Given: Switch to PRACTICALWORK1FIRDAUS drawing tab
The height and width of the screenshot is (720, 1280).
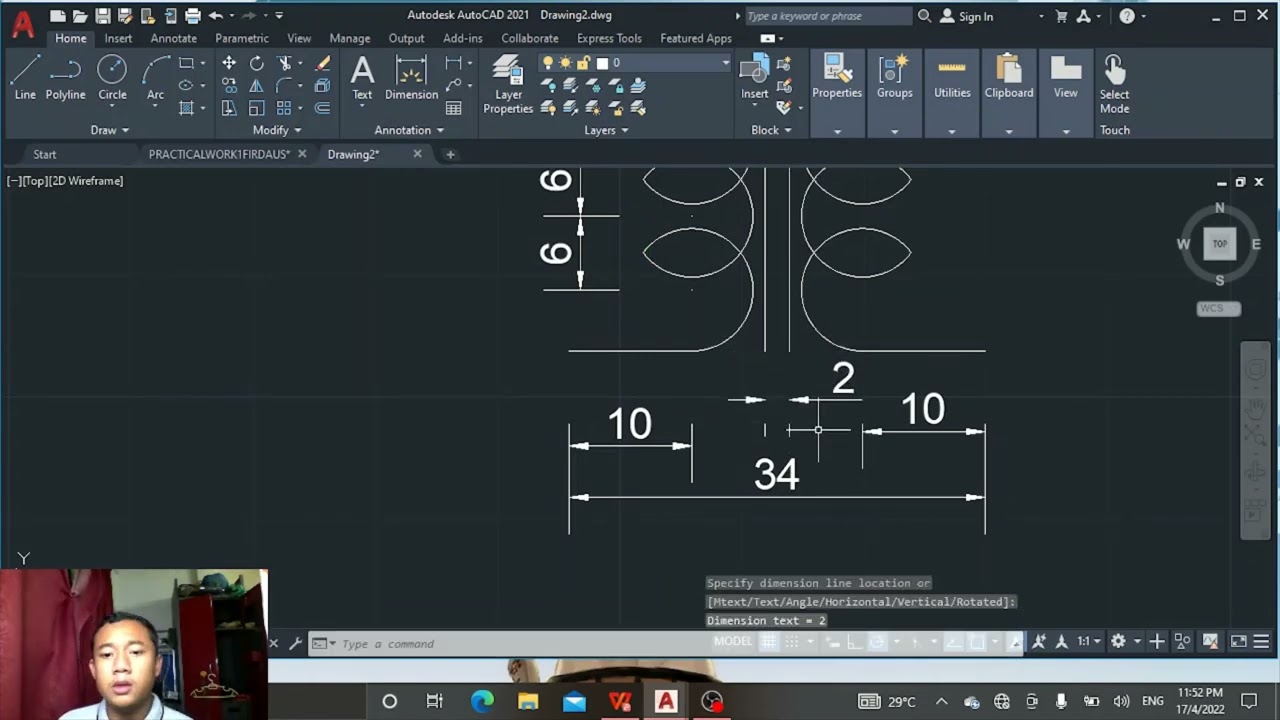Looking at the screenshot, I should pyautogui.click(x=219, y=154).
